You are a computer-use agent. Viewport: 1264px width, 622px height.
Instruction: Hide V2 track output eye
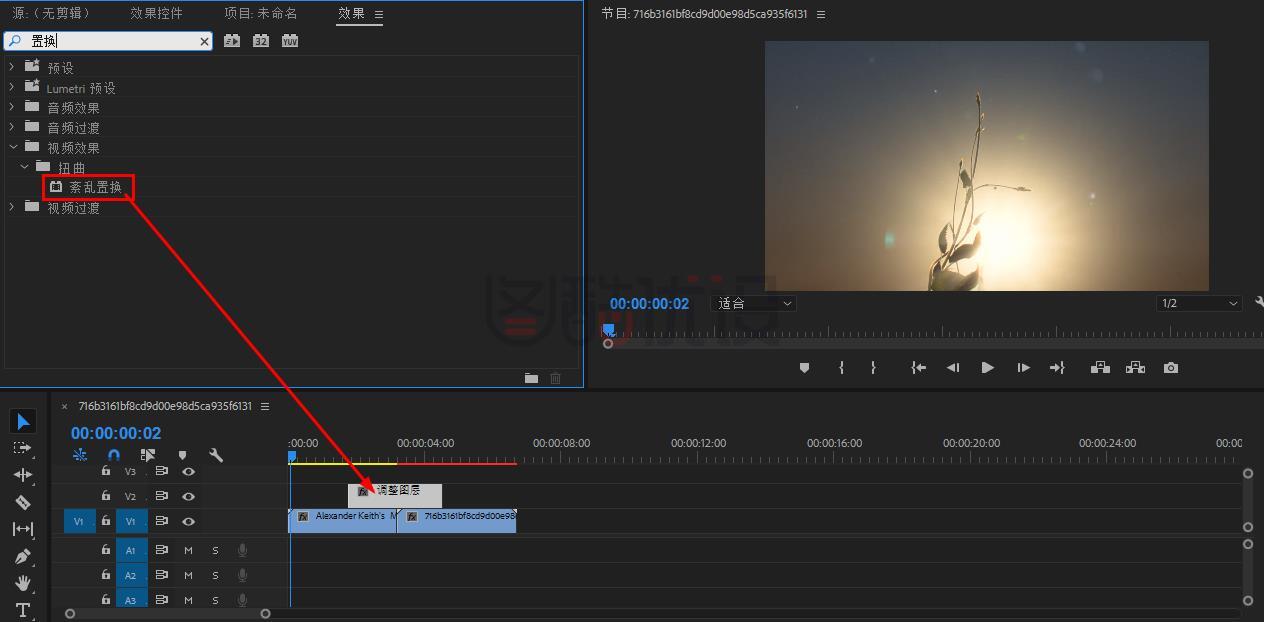pyautogui.click(x=188, y=496)
